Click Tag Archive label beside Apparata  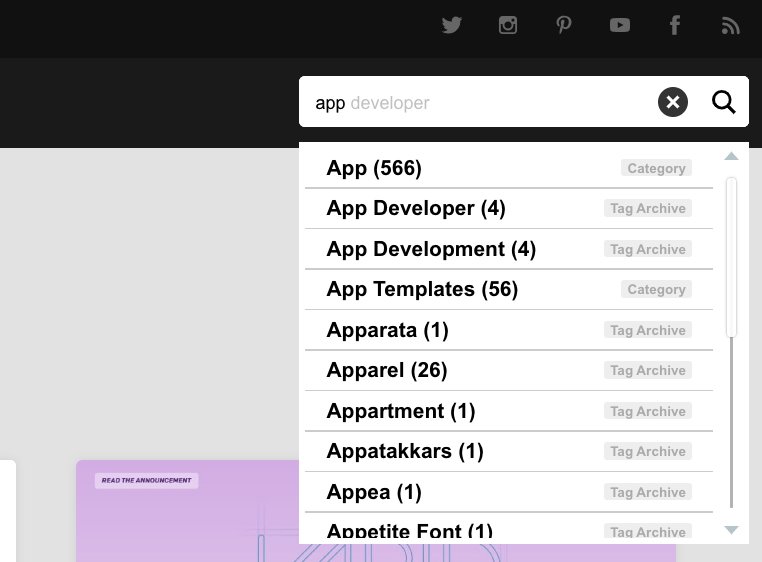(648, 330)
